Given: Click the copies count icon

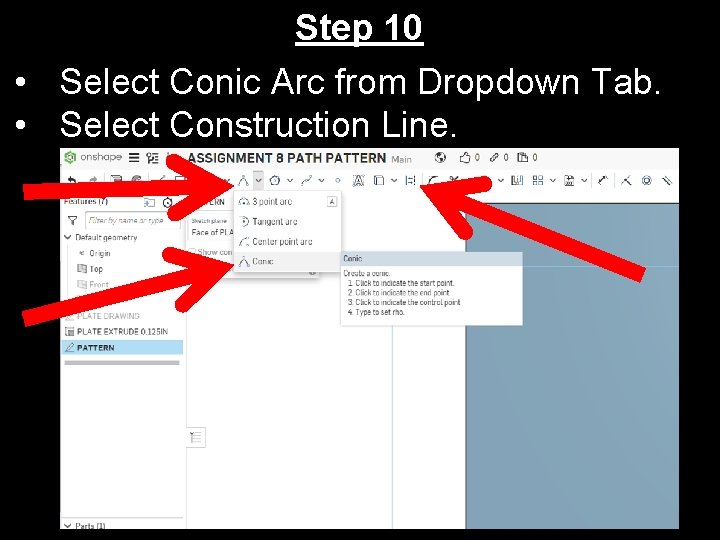Looking at the screenshot, I should [523, 158].
